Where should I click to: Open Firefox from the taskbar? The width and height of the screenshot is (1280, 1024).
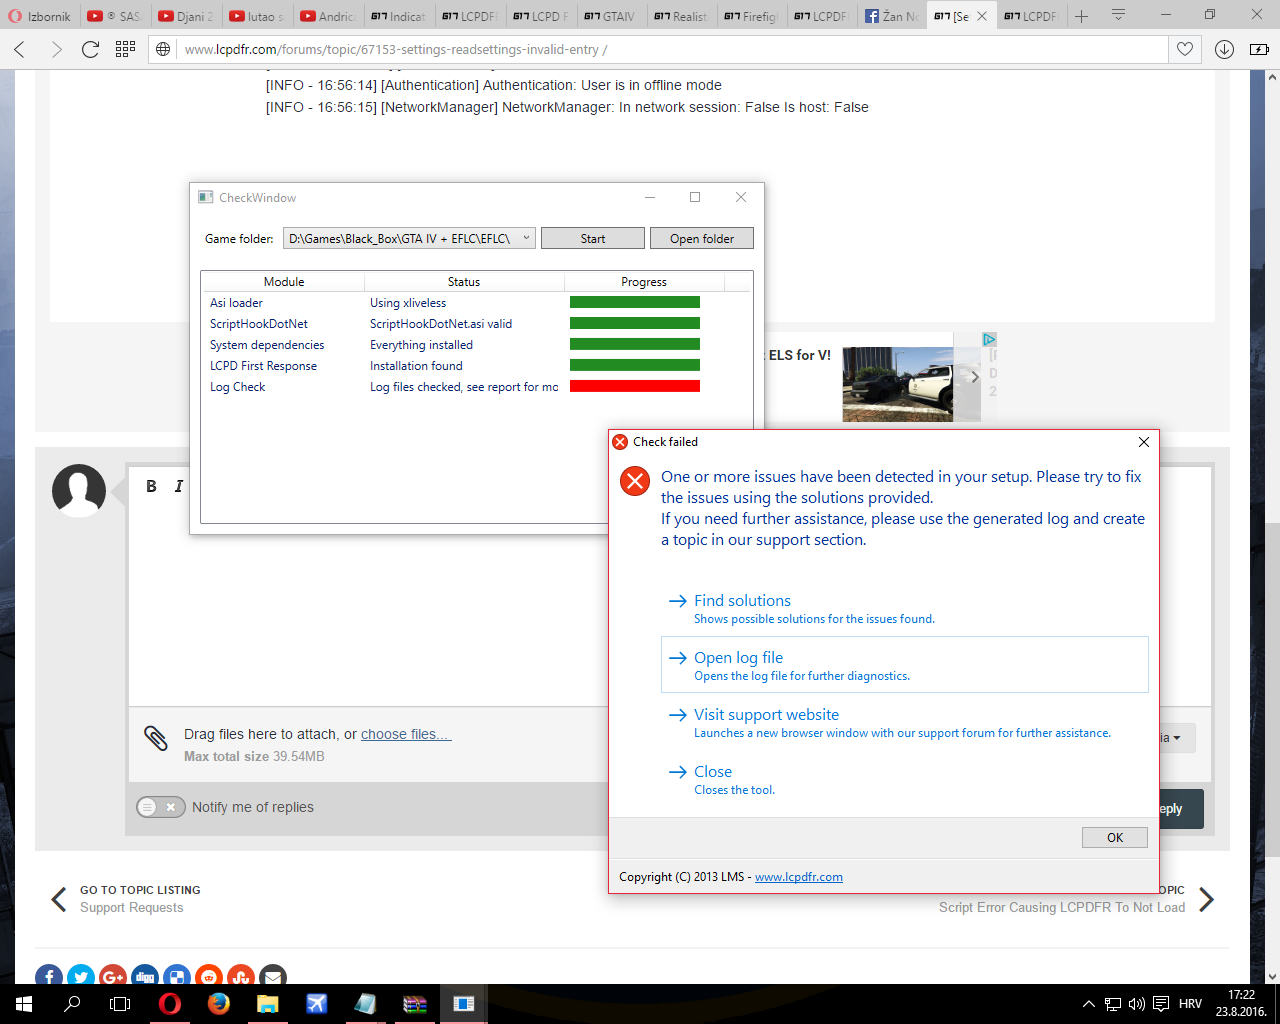click(219, 1004)
